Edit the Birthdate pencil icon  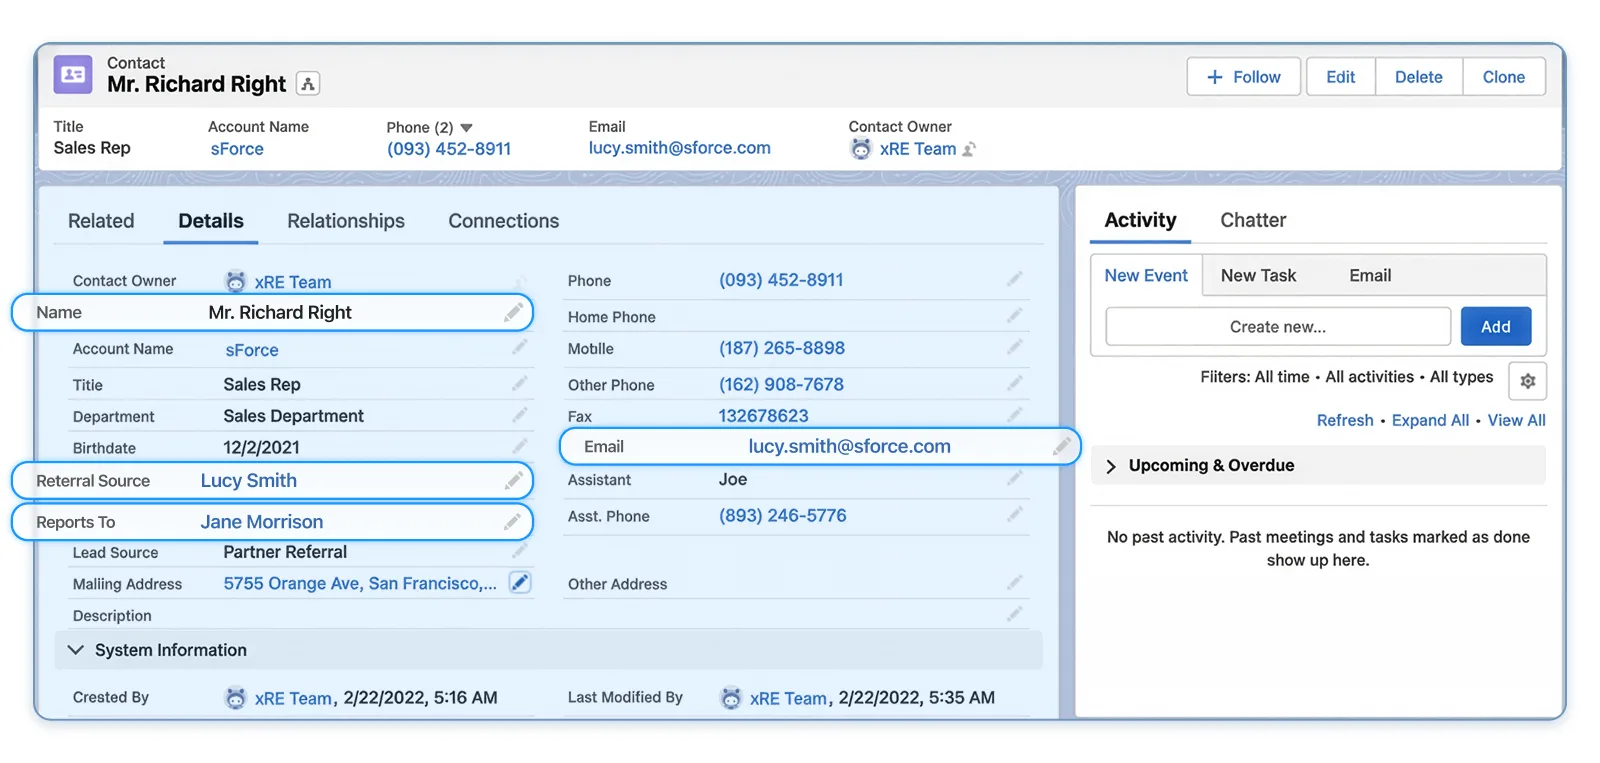(x=519, y=447)
